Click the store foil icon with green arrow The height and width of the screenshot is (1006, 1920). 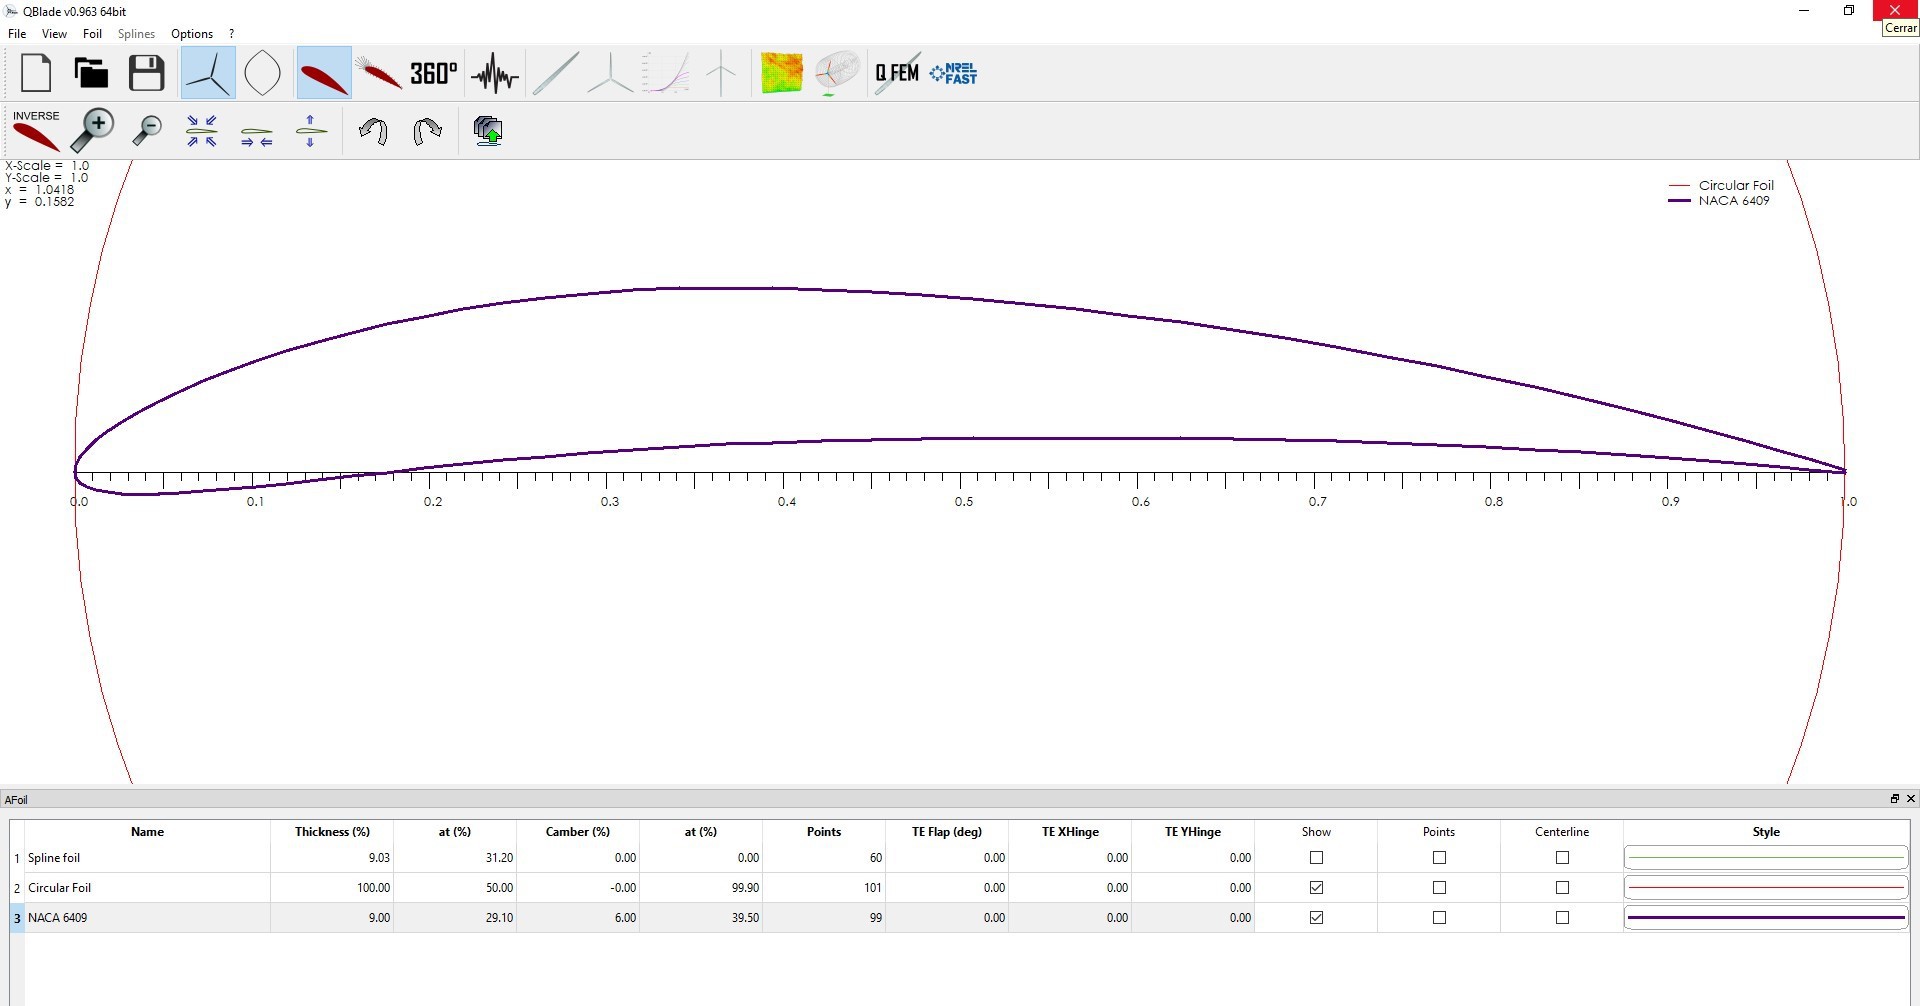488,131
